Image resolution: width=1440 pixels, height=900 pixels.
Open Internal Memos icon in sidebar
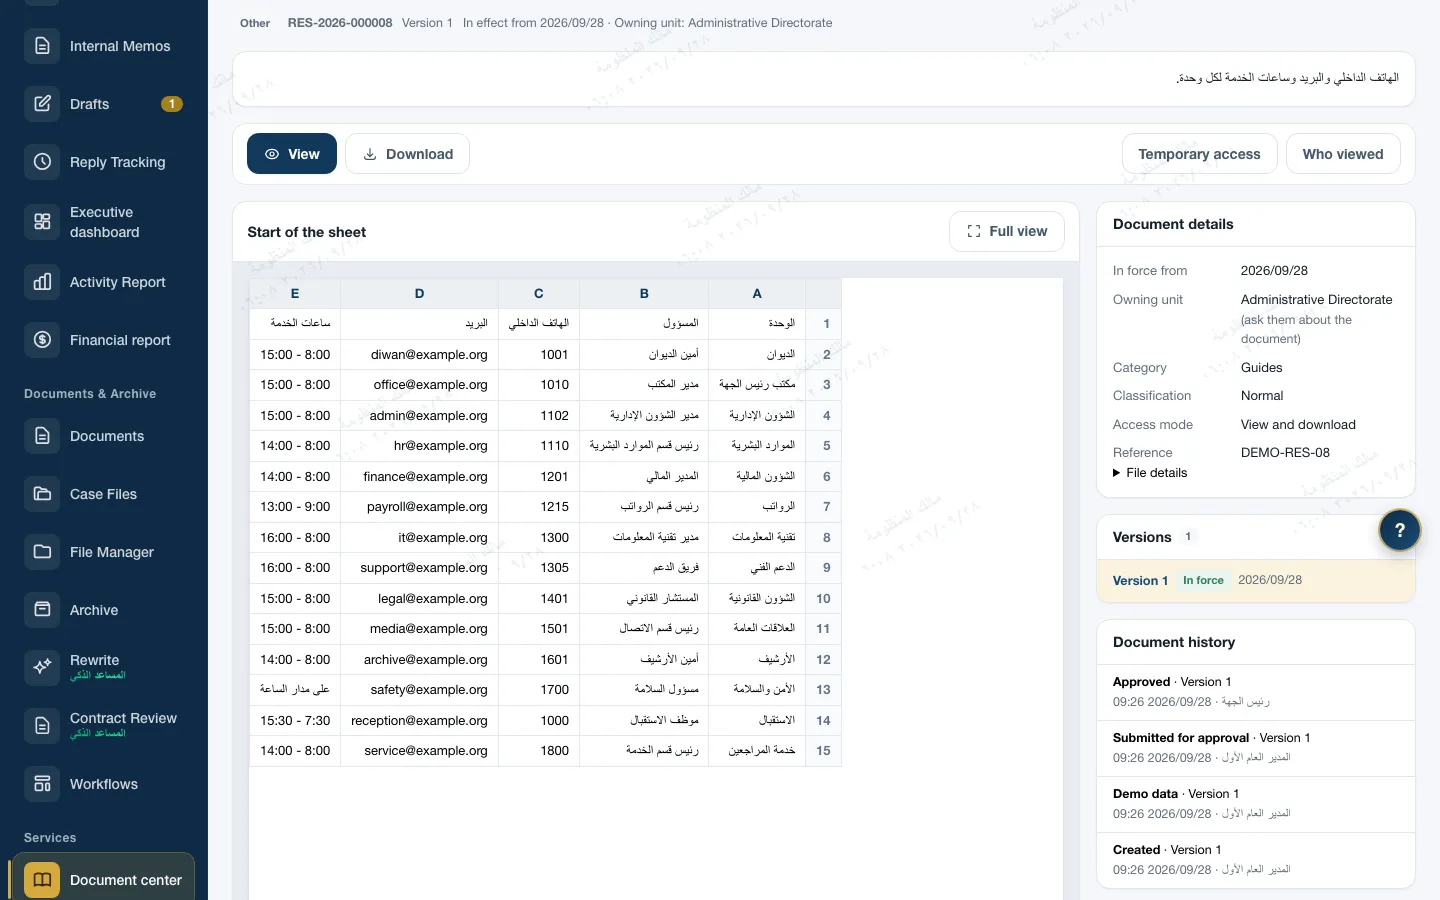pos(42,46)
